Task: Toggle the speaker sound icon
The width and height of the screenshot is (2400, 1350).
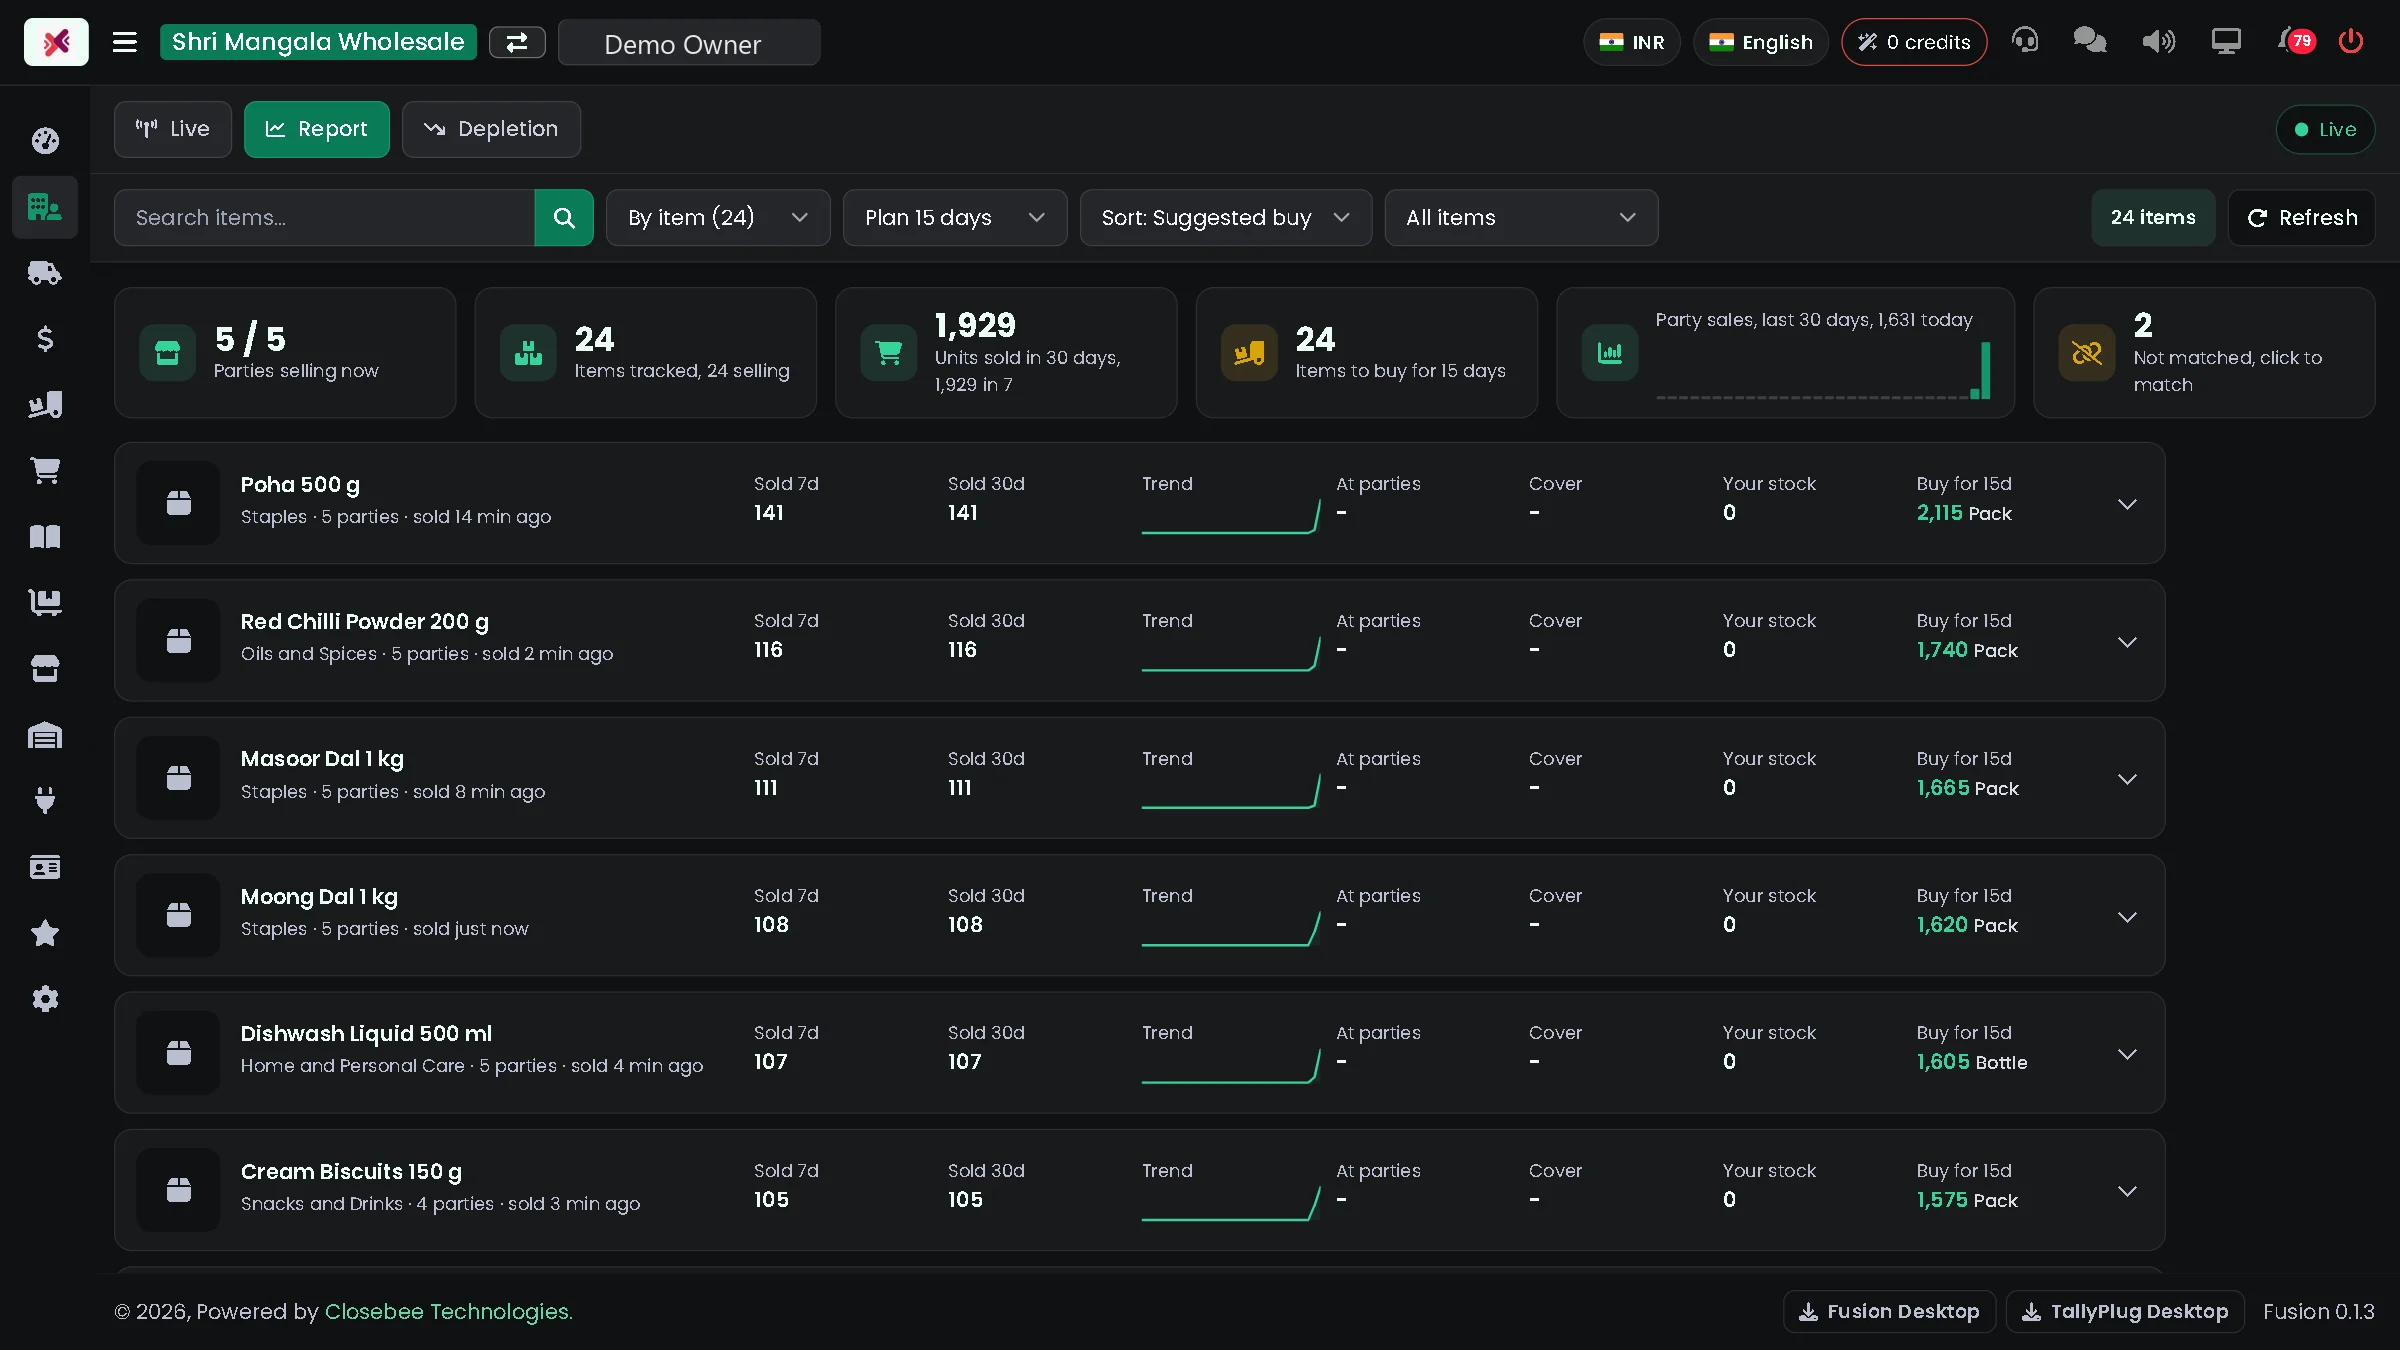Action: [x=2158, y=41]
